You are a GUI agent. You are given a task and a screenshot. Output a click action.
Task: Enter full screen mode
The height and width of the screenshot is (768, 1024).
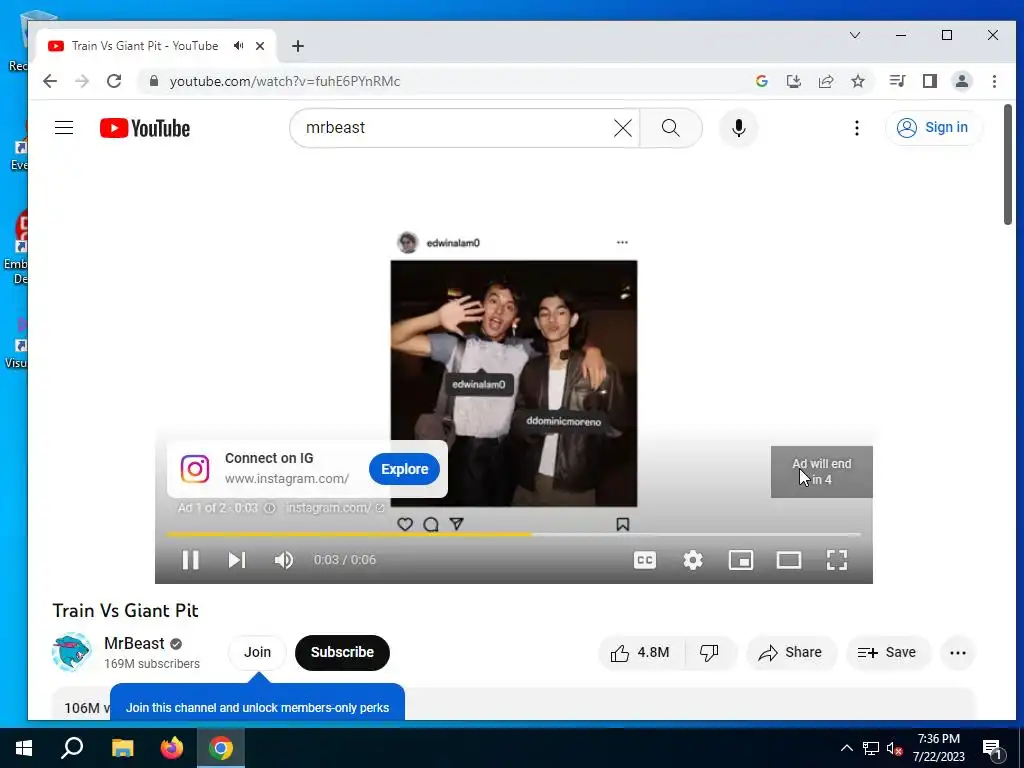[837, 560]
